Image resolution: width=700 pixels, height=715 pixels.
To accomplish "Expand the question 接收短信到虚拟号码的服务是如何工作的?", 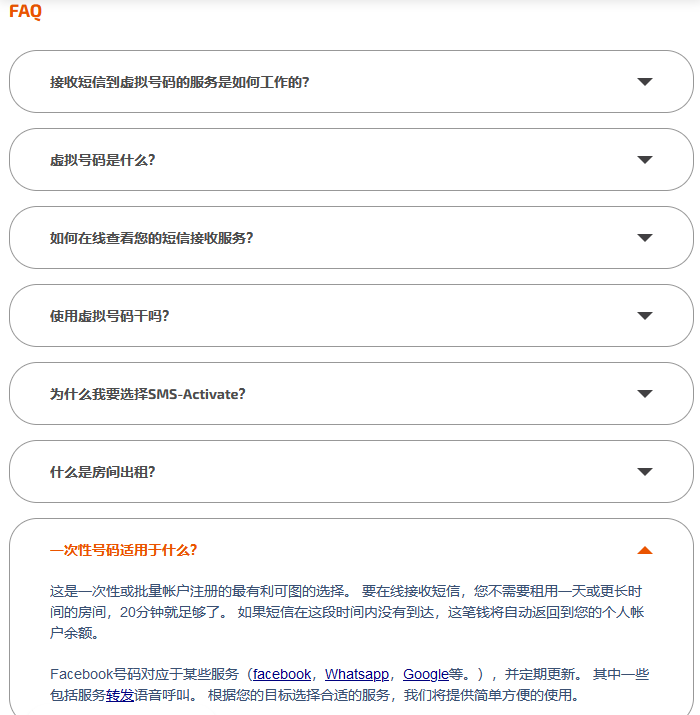I will click(179, 82).
